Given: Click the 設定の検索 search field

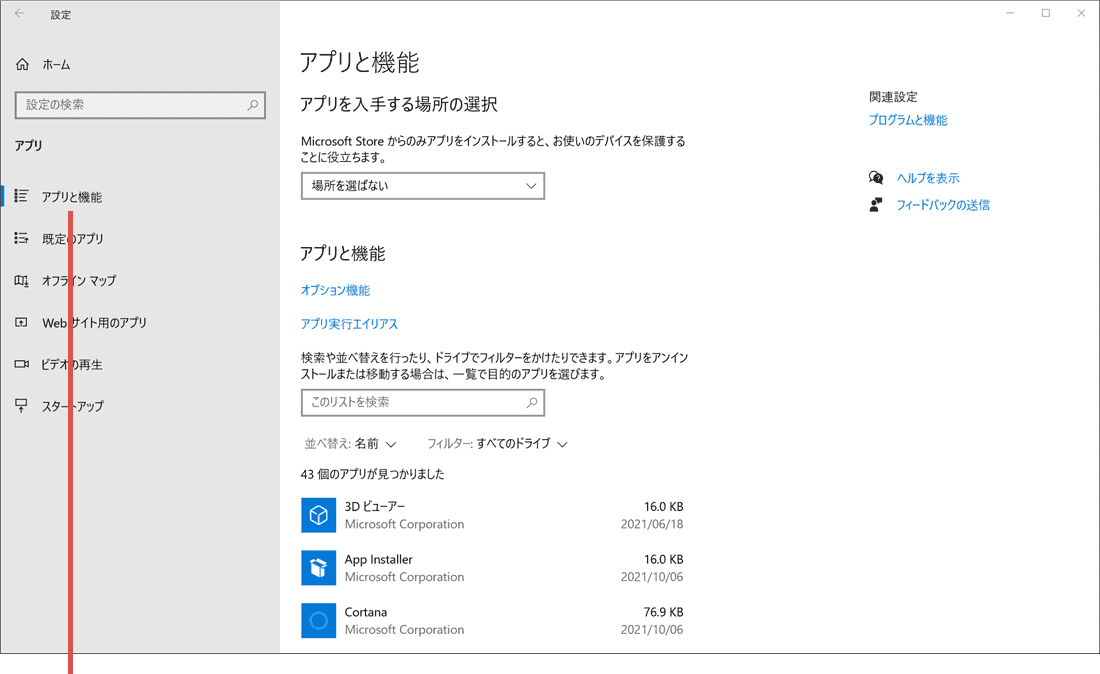Looking at the screenshot, I should (140, 105).
